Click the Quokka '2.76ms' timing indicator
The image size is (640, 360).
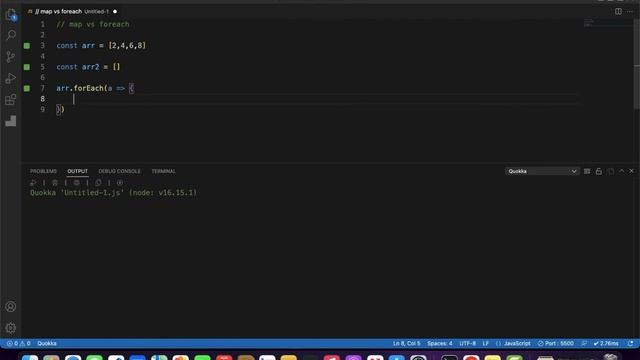click(x=606, y=343)
